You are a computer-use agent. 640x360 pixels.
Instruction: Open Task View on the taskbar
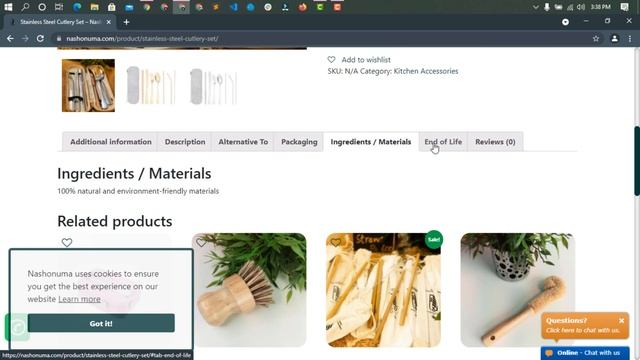[x=59, y=7]
